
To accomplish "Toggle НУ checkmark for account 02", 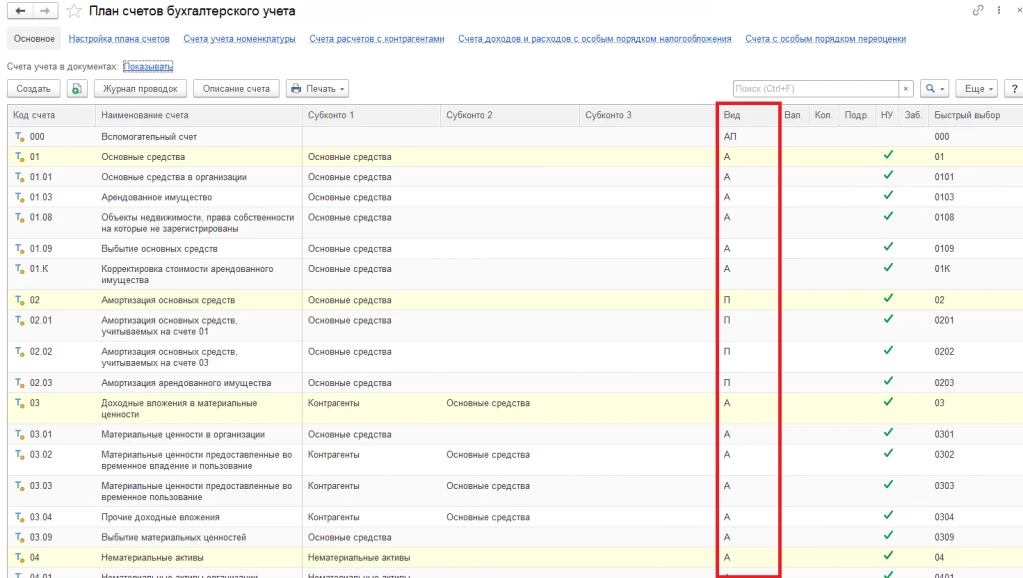I will click(x=888, y=299).
